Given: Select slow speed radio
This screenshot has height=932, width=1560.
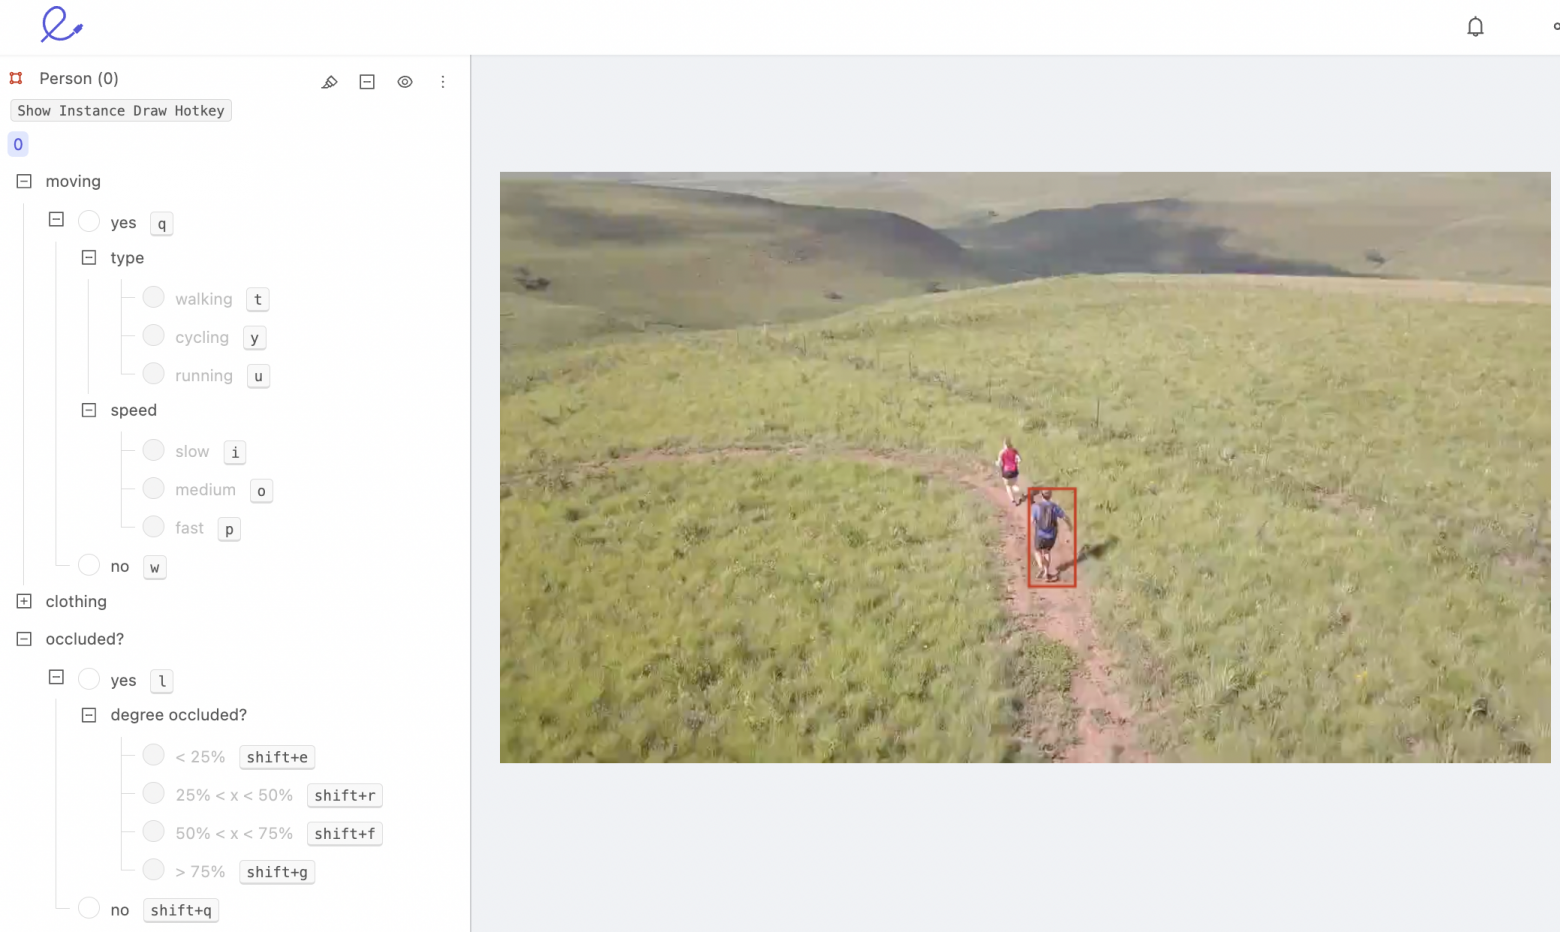Looking at the screenshot, I should [153, 450].
